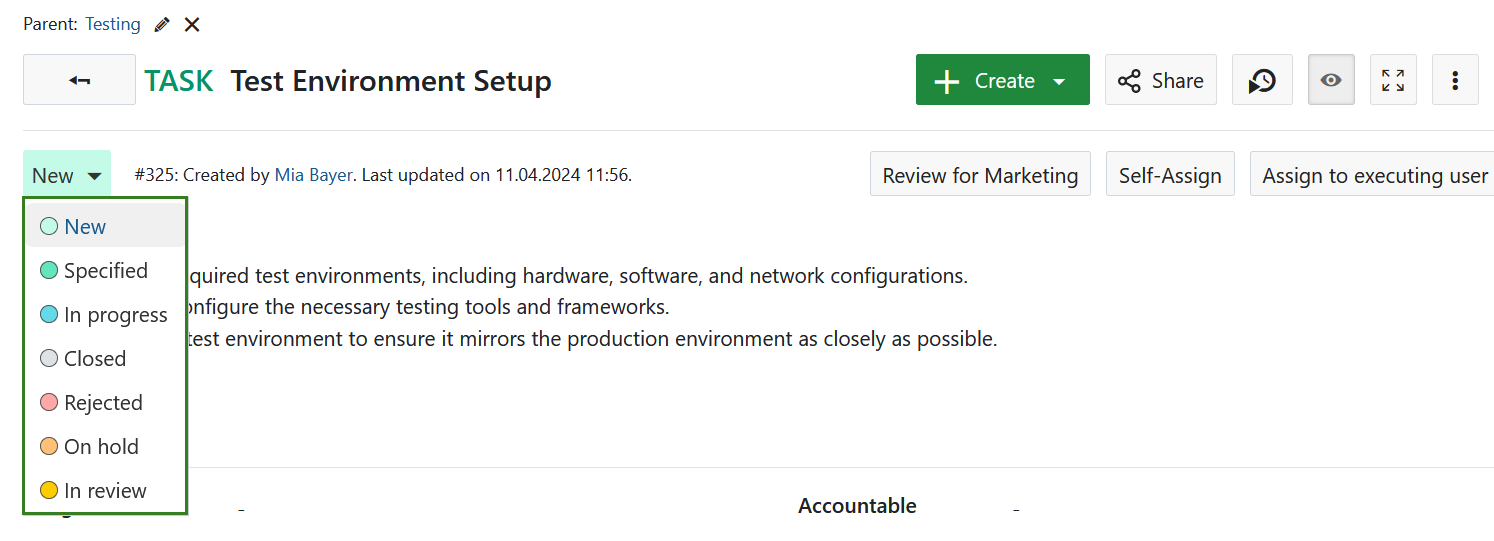Click the Share button
The image size is (1494, 541).
coord(1160,80)
